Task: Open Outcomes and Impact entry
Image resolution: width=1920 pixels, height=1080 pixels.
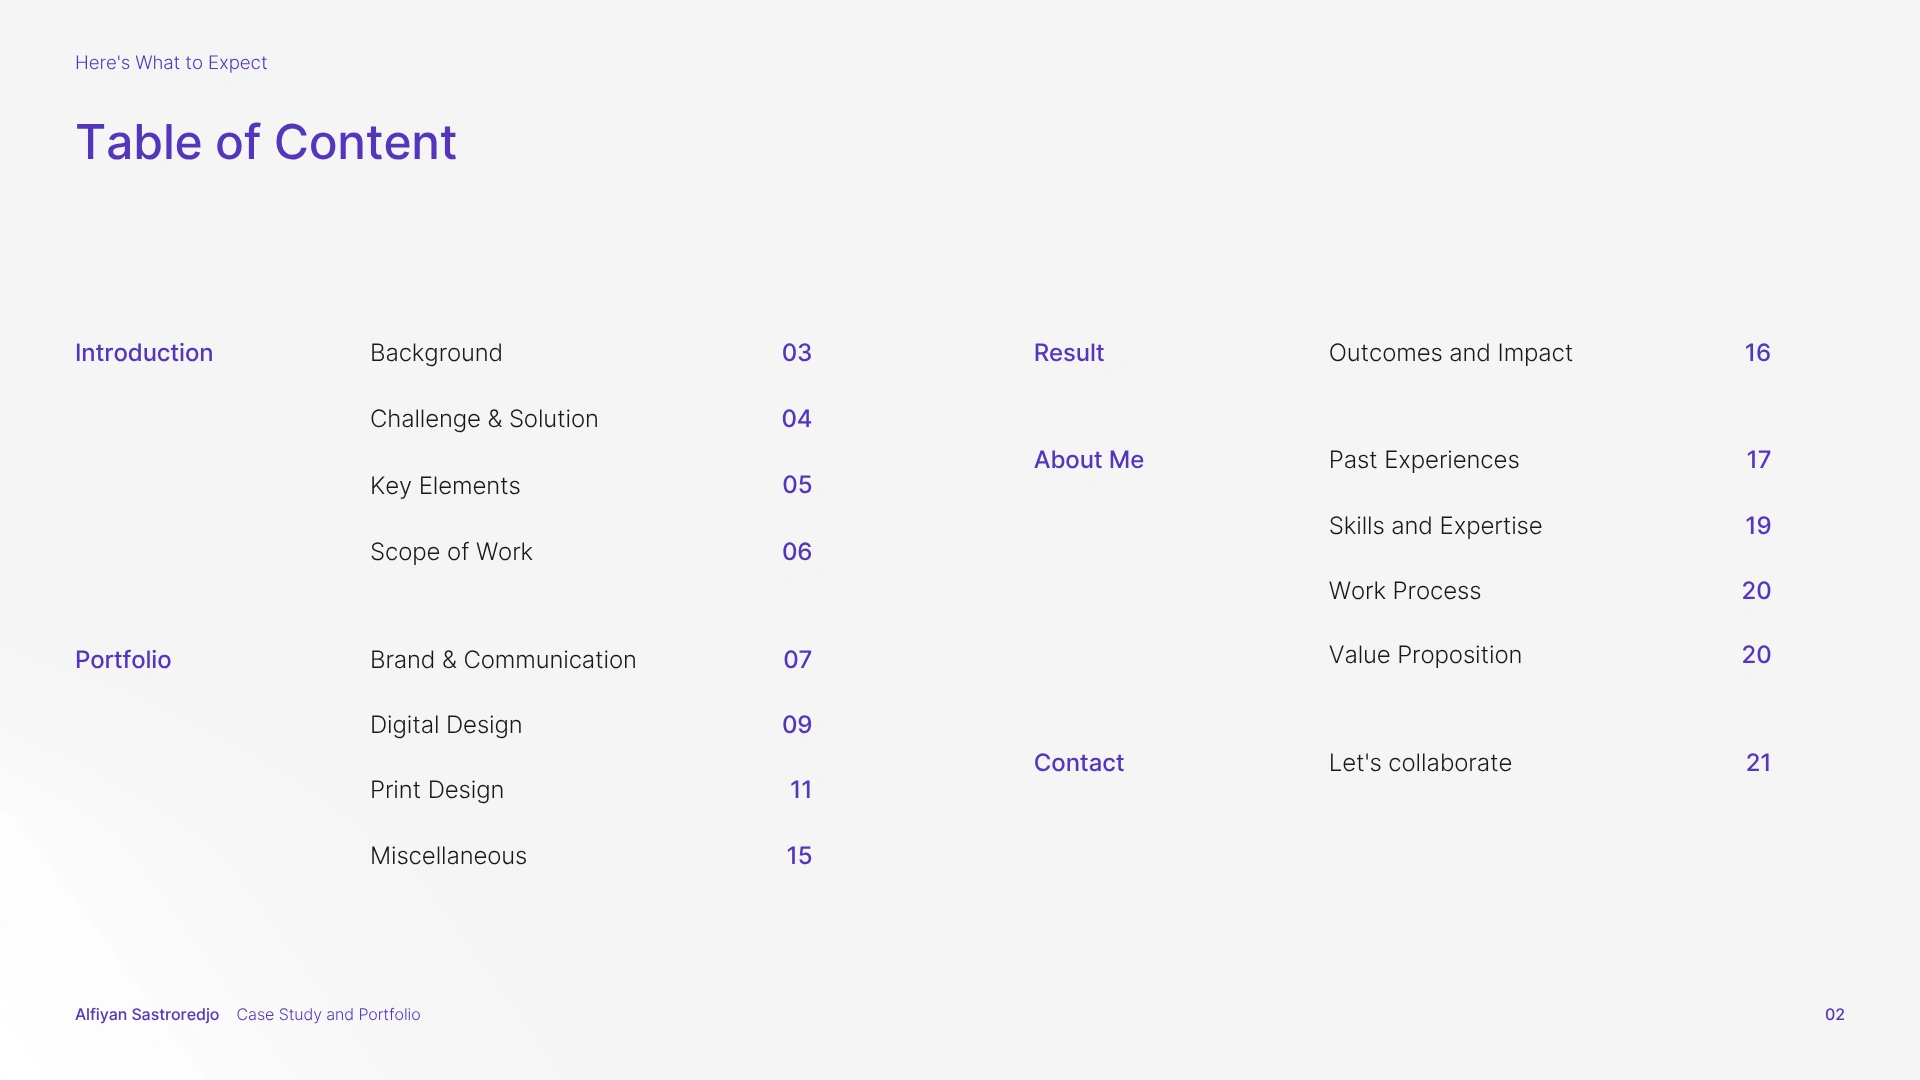Action: 1450,353
